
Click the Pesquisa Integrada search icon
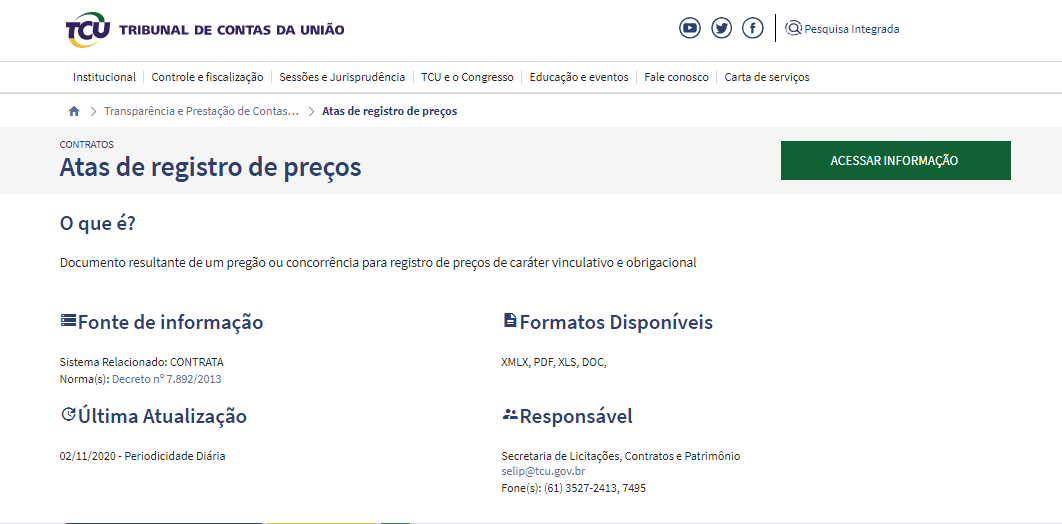coord(794,28)
